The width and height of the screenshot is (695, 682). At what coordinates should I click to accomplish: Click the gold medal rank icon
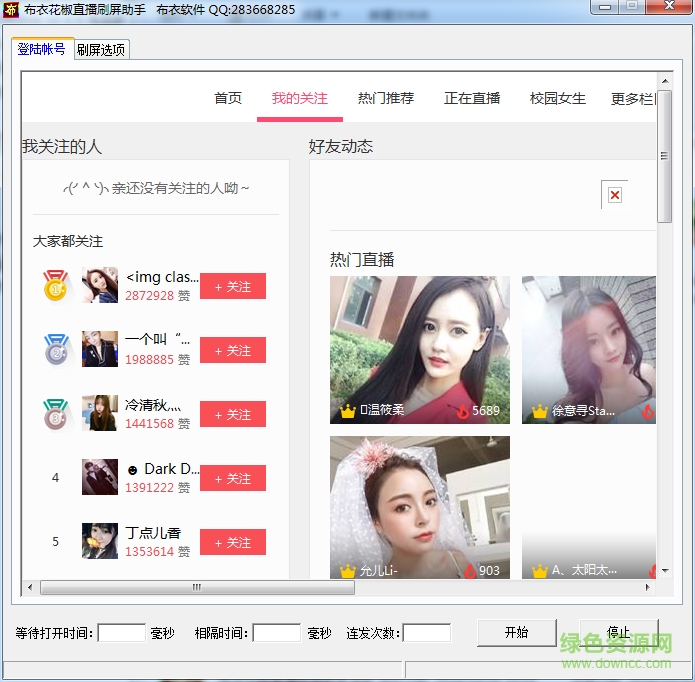pyautogui.click(x=56, y=286)
